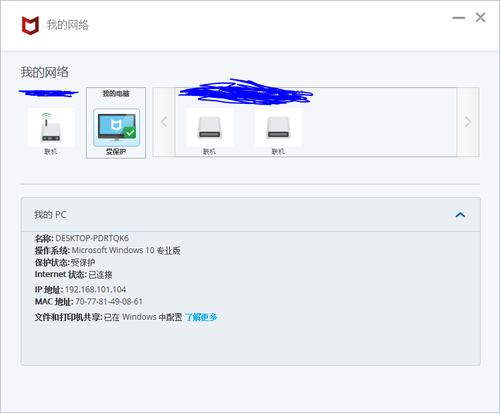
Task: Click the computer name DESKTOP-PDRTQK6
Action: (92, 238)
